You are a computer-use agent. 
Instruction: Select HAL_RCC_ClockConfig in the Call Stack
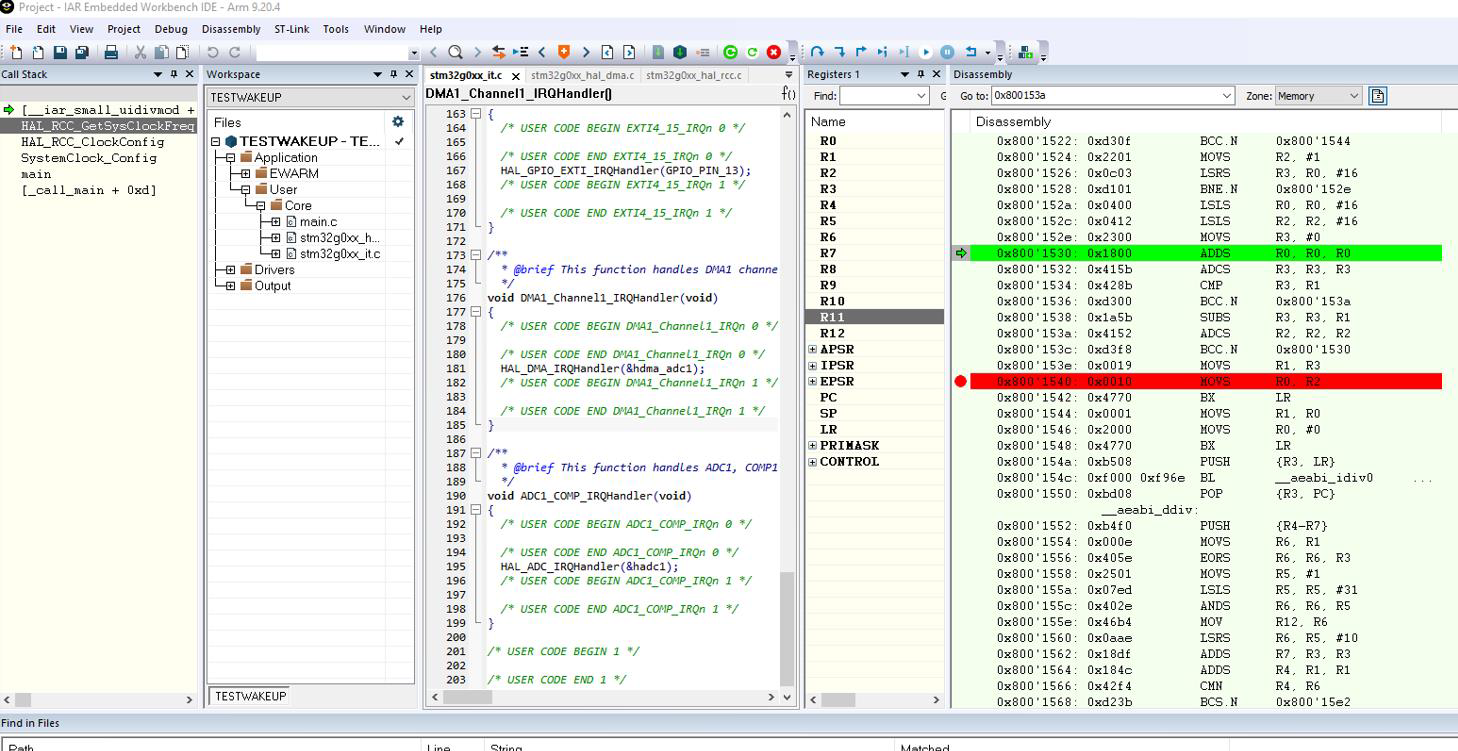coord(93,142)
